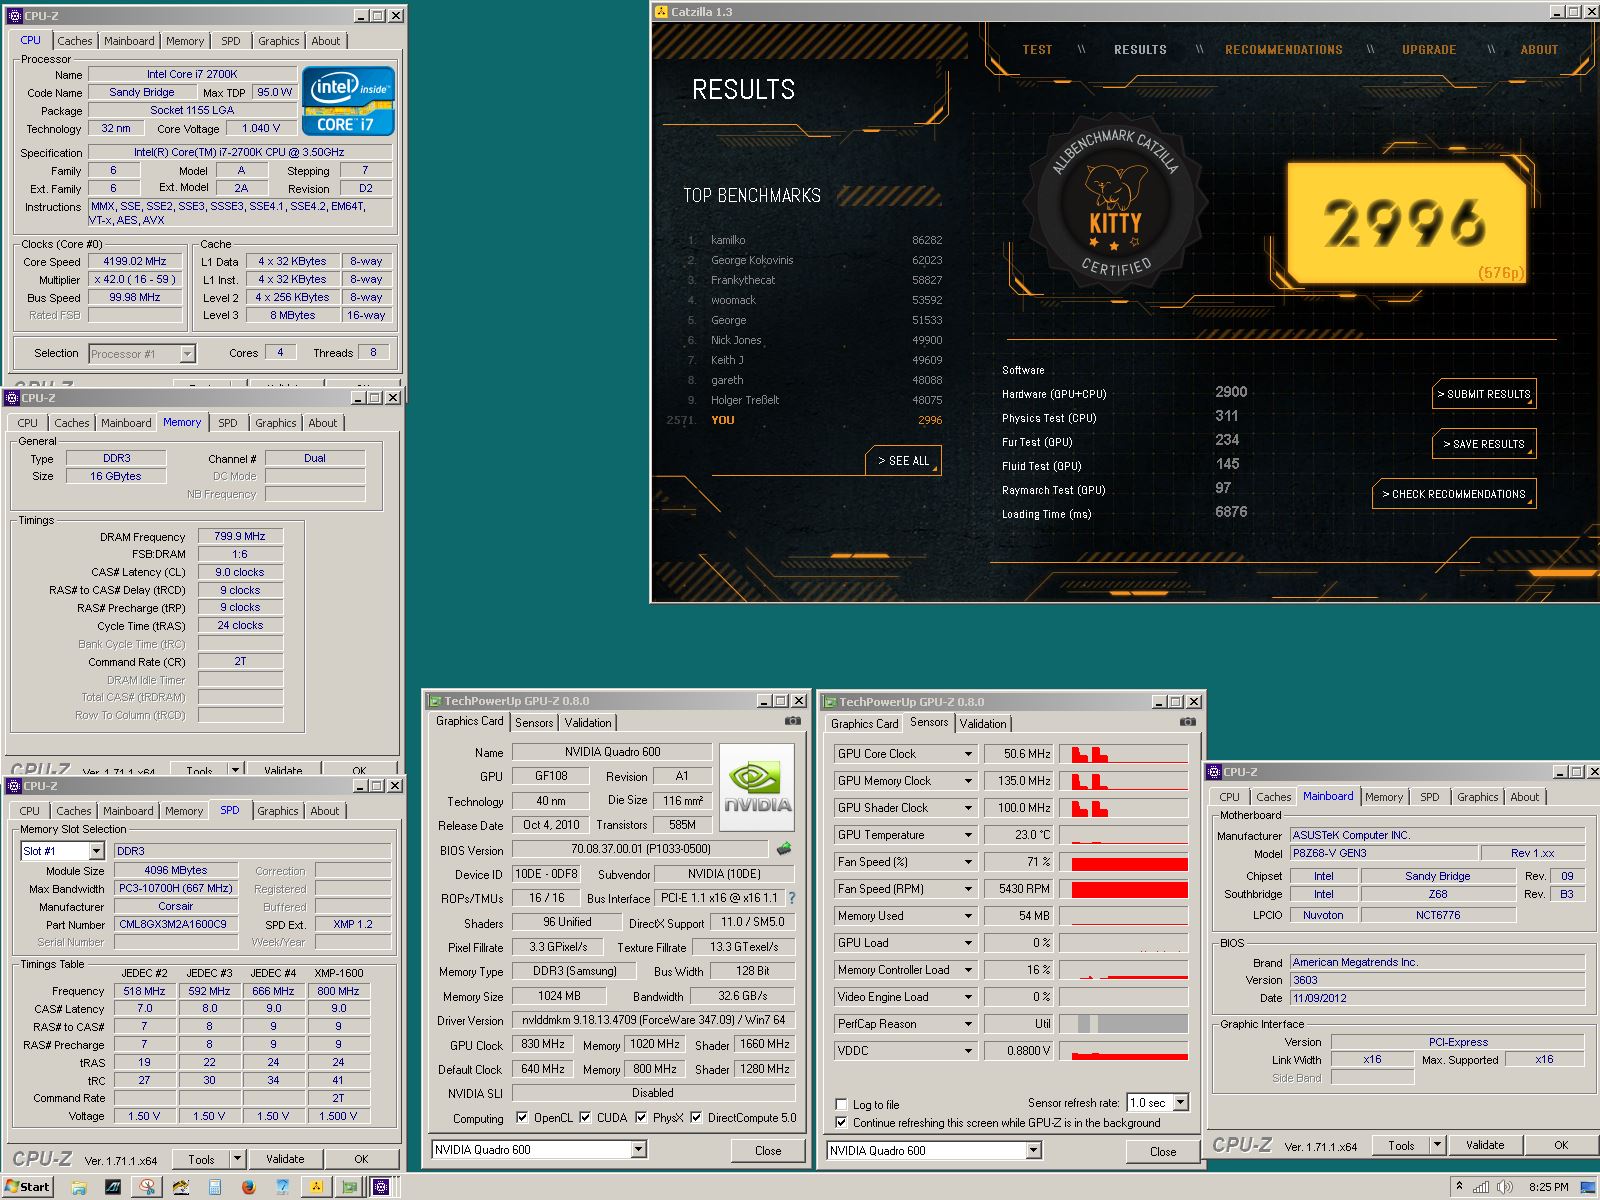Click the yellow 2996 score panel

pos(1407,224)
